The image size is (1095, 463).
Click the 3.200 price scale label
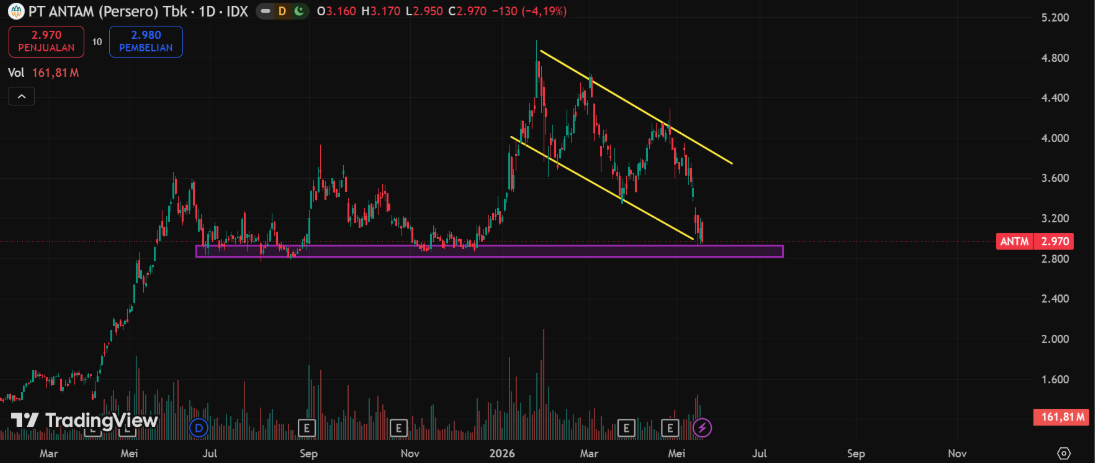point(1054,219)
